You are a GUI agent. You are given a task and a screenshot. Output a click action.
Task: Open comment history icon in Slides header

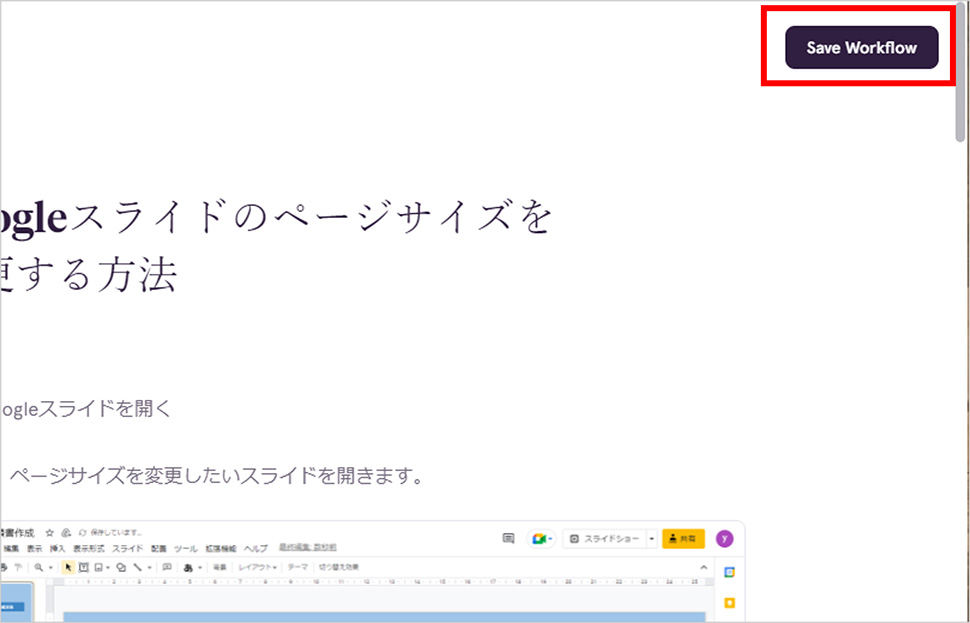click(x=509, y=539)
